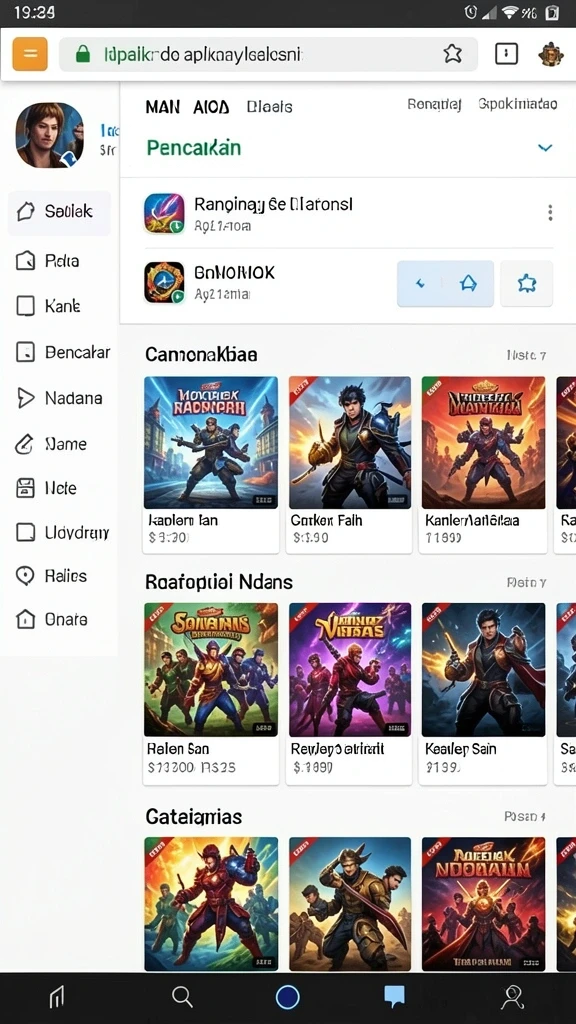Open Ranginayj Ge Dlatonsl app icon

point(164,214)
